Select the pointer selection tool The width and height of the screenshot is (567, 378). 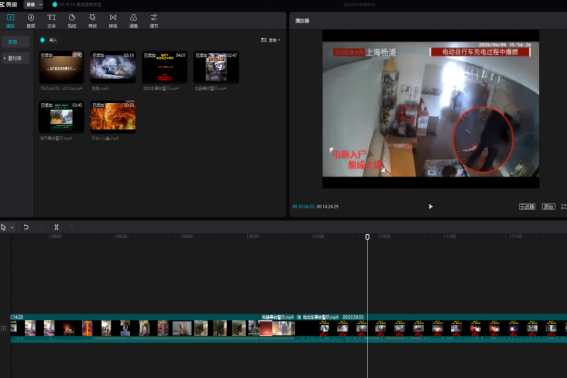pos(4,227)
